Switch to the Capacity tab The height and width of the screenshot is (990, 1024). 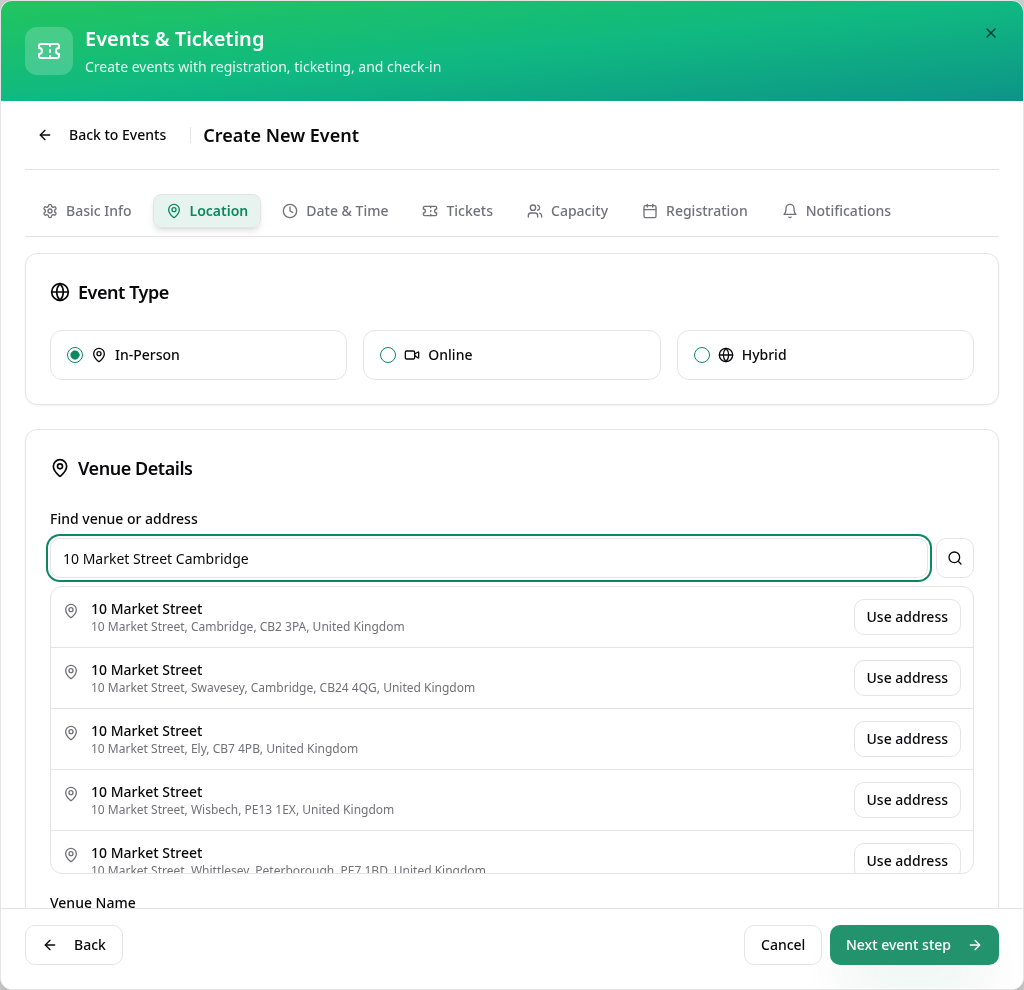click(x=568, y=211)
